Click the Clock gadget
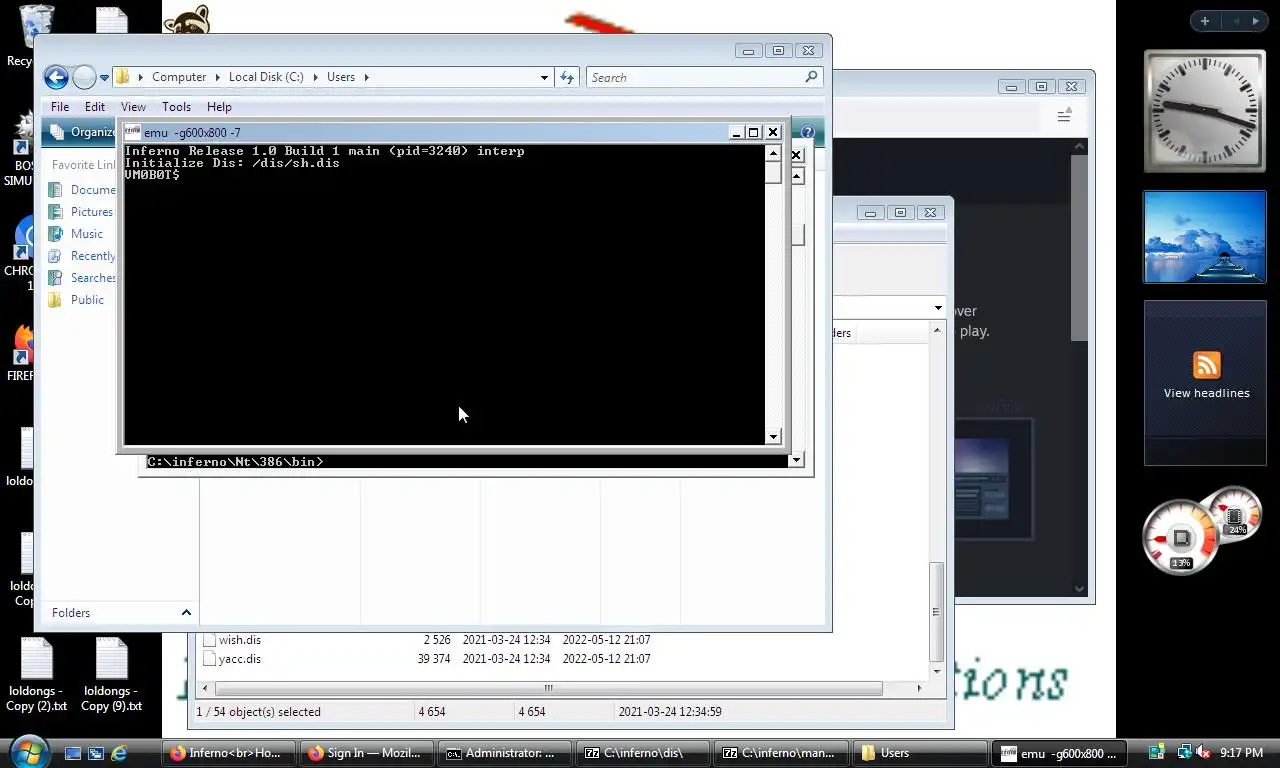Image resolution: width=1280 pixels, height=768 pixels. (1204, 110)
